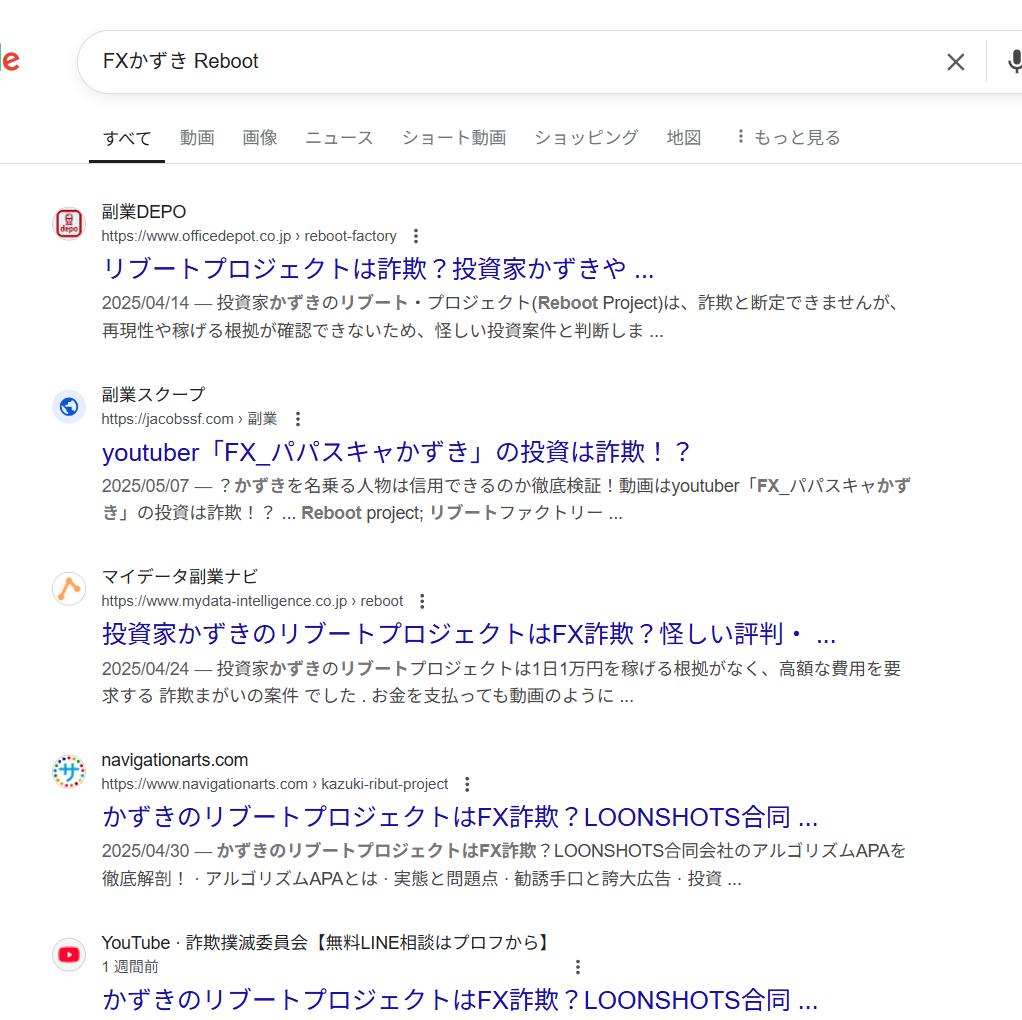Open more options for officedepot.co.jp result

pyautogui.click(x=416, y=236)
